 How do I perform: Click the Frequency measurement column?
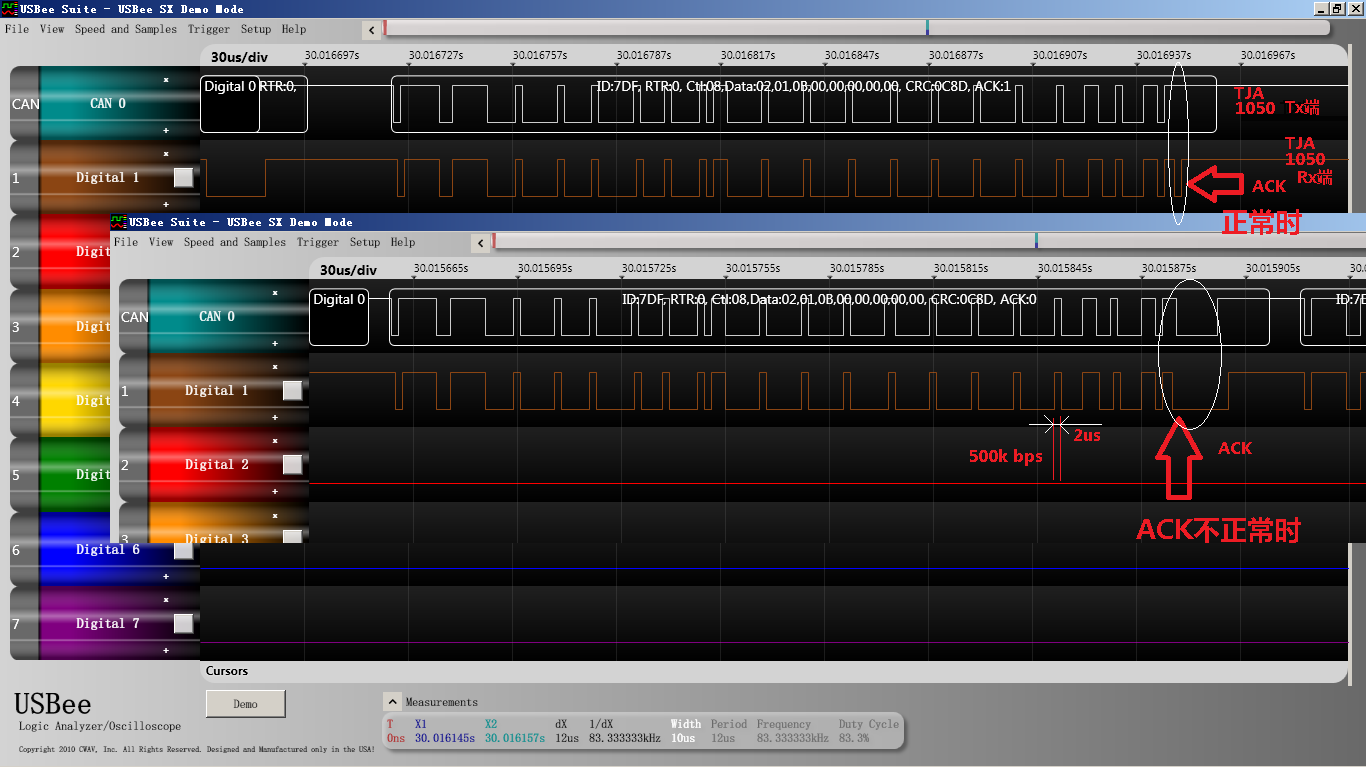click(x=793, y=731)
